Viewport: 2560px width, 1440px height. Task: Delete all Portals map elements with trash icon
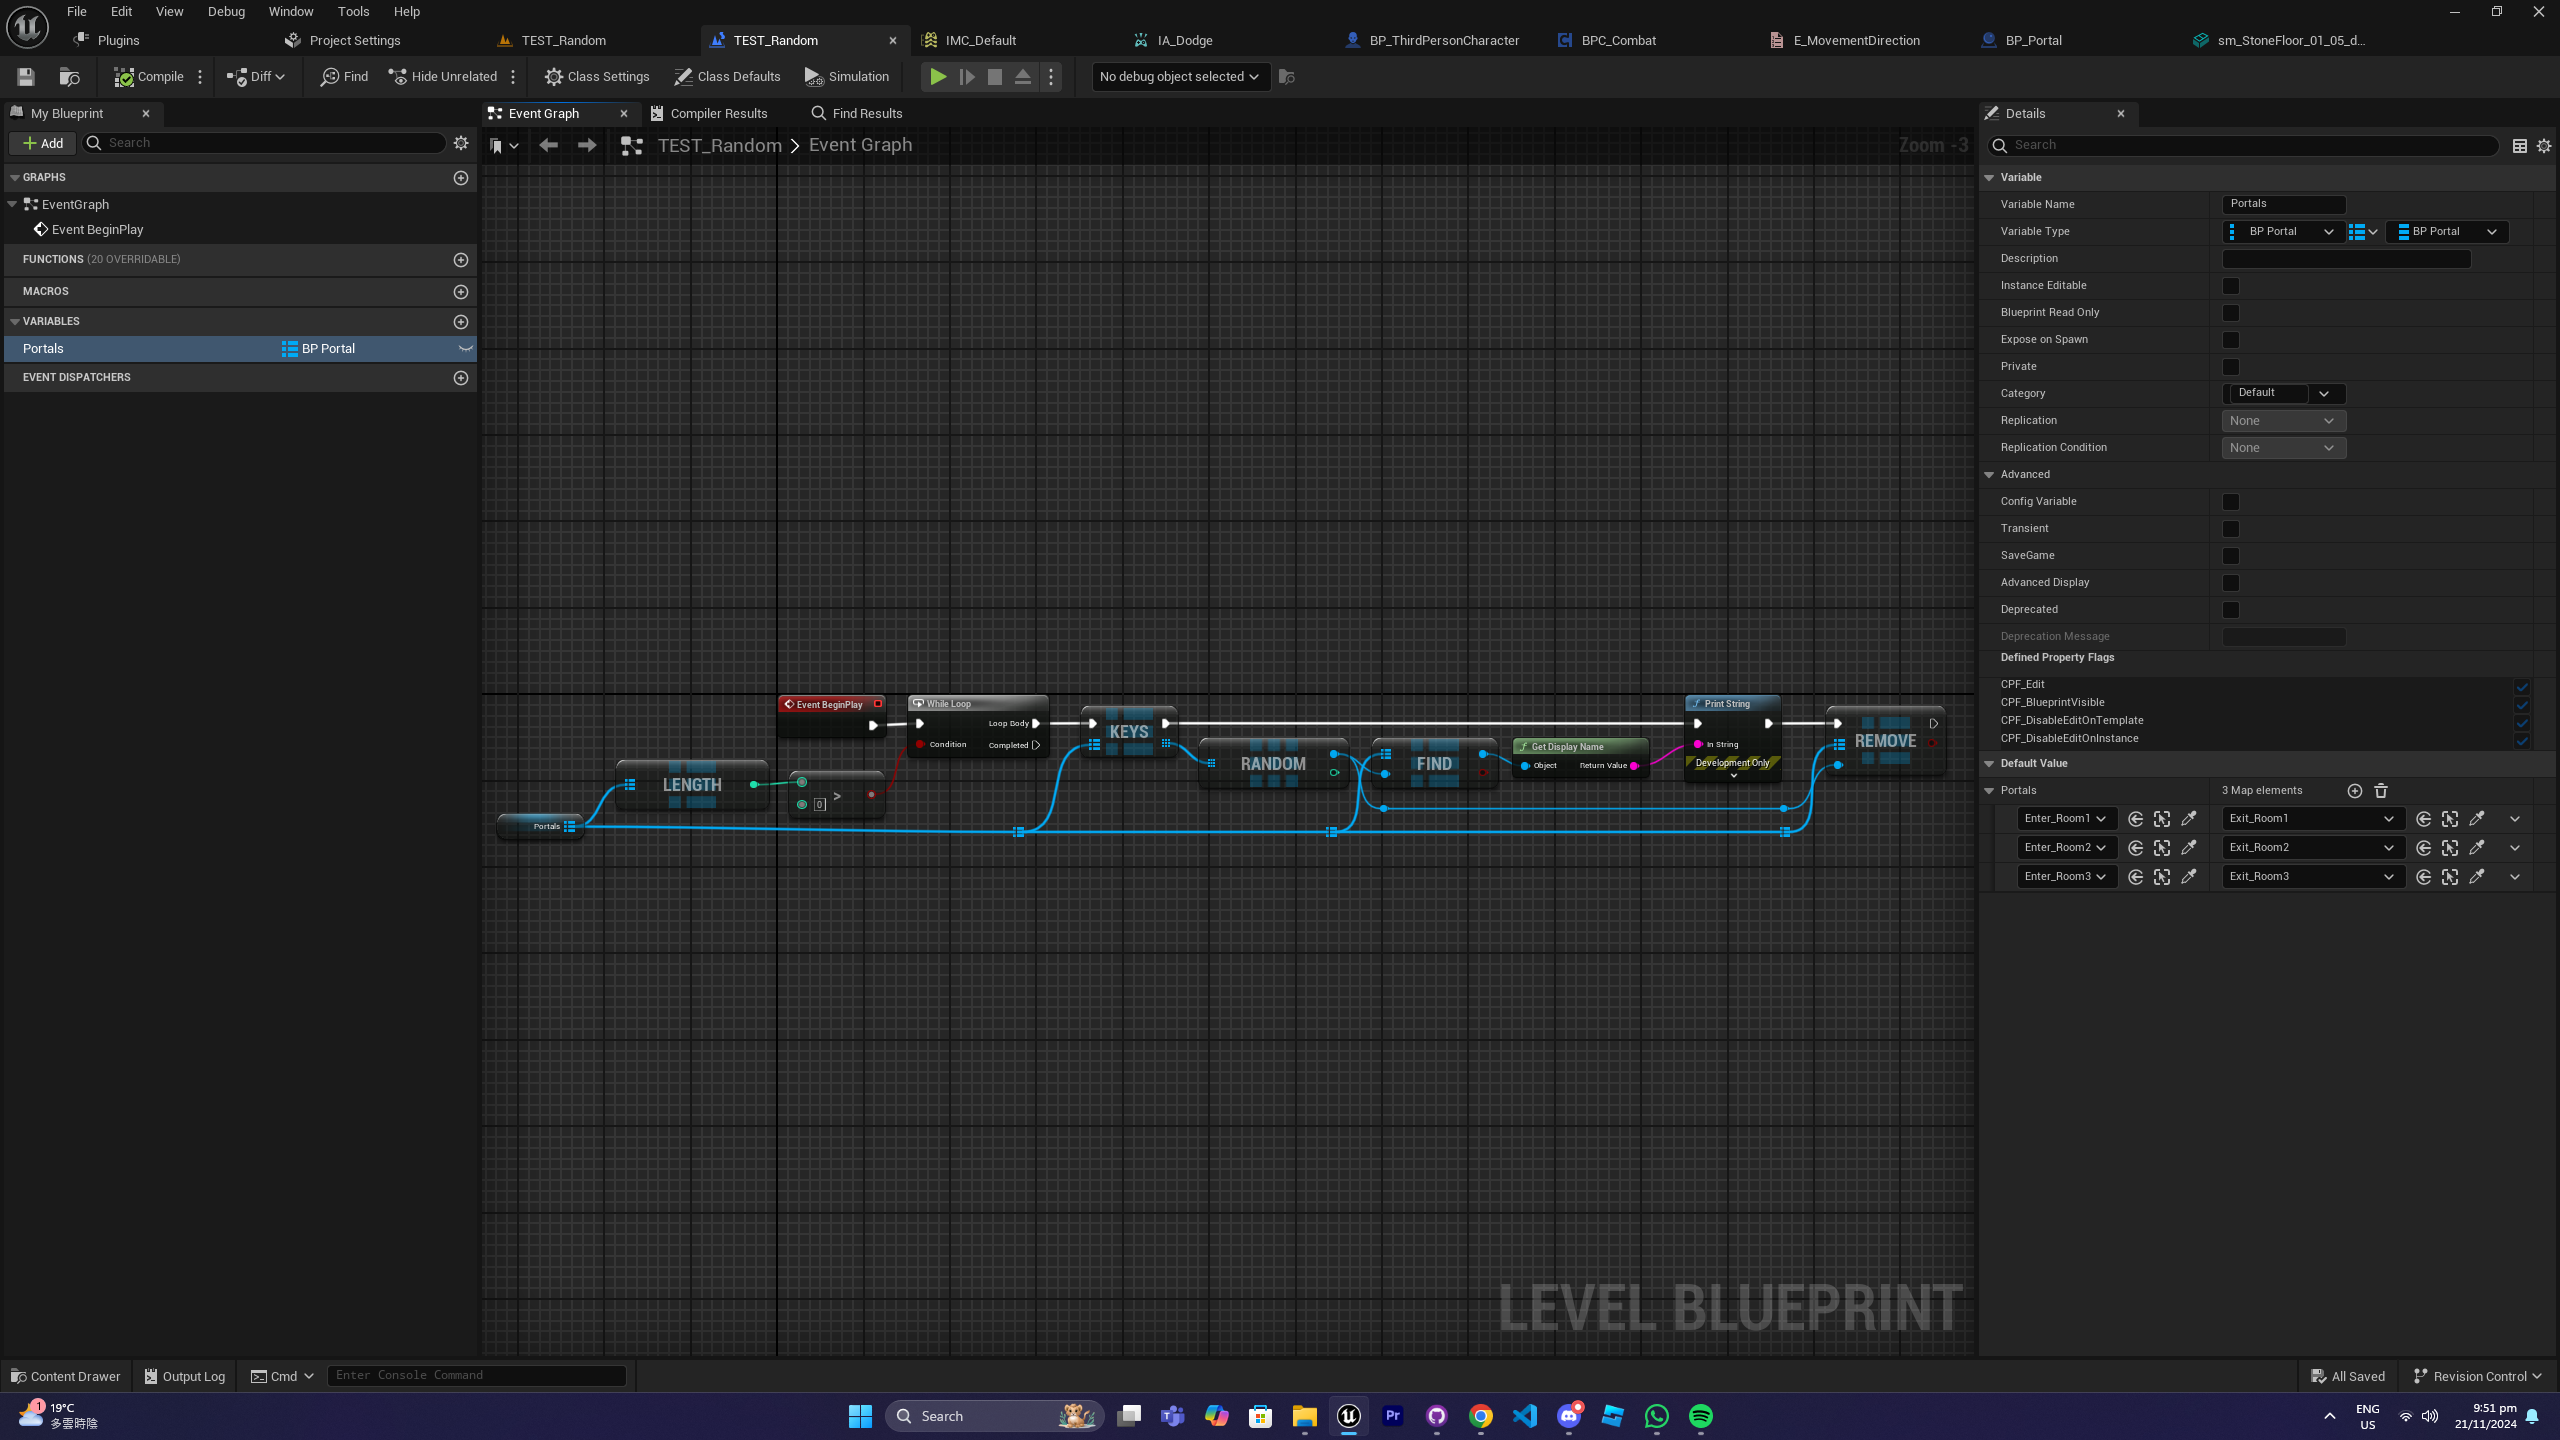click(x=2381, y=791)
